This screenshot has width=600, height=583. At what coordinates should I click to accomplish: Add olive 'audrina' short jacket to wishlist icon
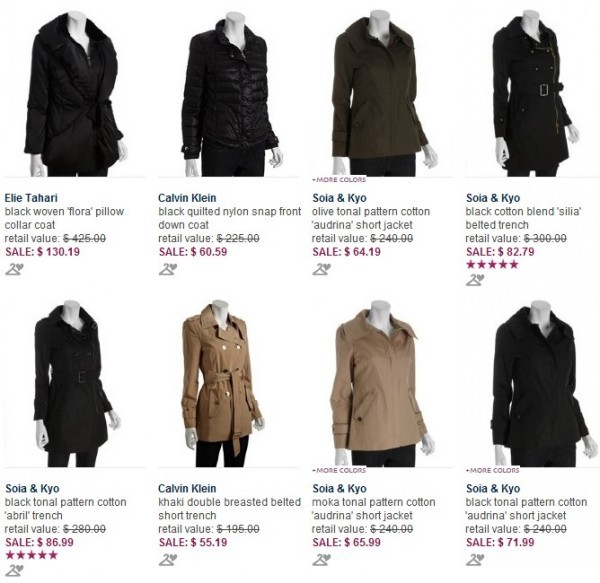321,269
